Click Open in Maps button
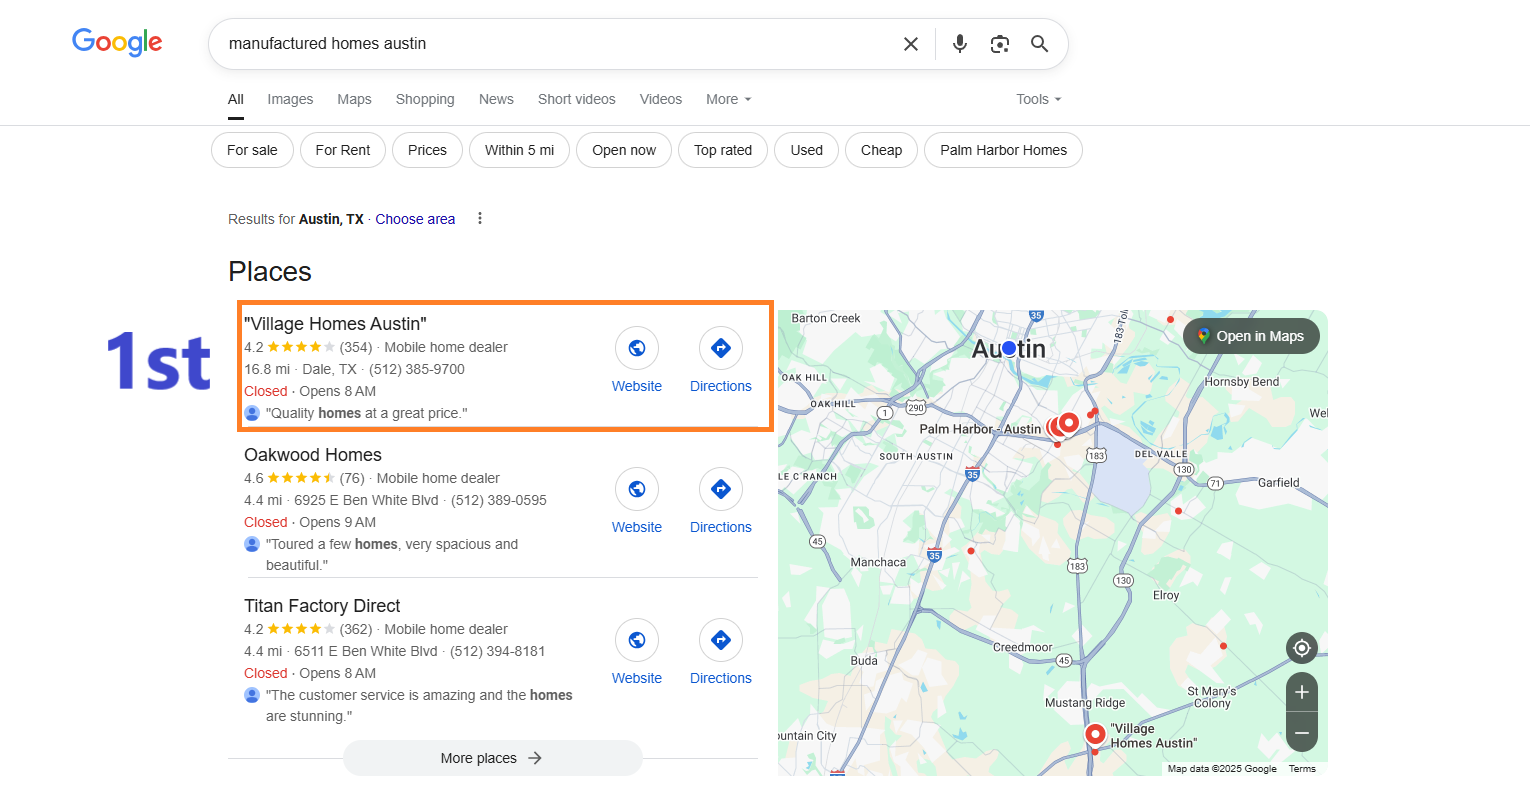Screen dimensions: 1530x800 click(1251, 336)
